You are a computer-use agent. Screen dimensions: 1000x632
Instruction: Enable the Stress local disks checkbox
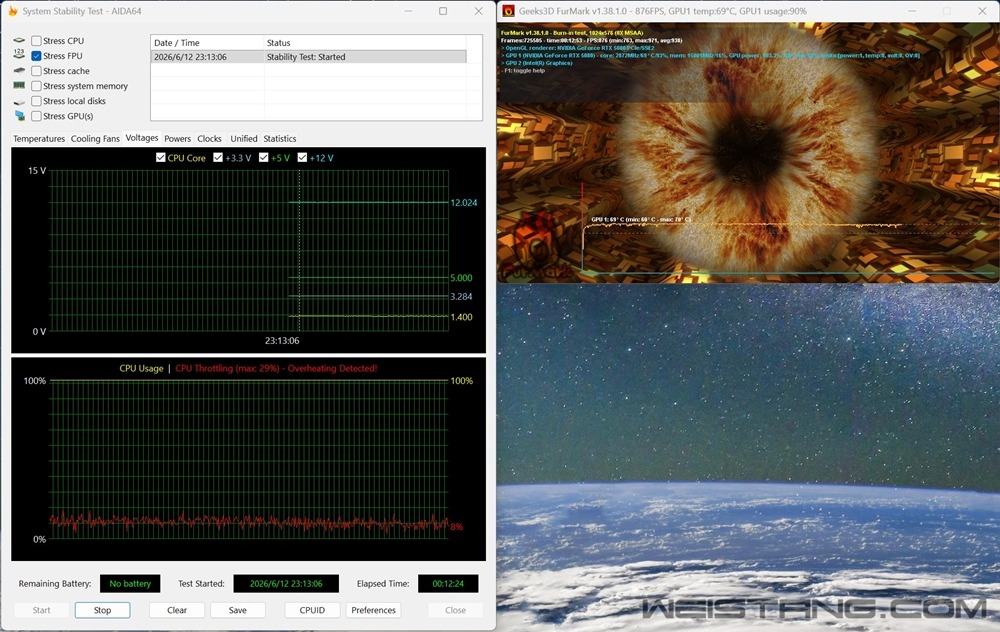[x=36, y=101]
